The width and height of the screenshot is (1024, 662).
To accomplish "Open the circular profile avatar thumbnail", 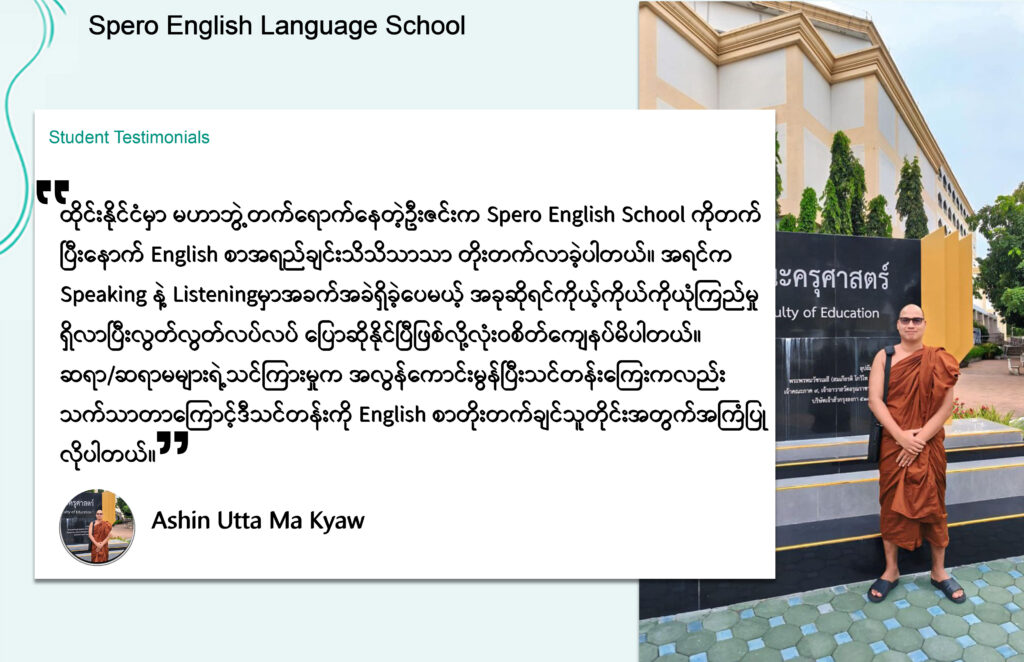I will coord(97,526).
